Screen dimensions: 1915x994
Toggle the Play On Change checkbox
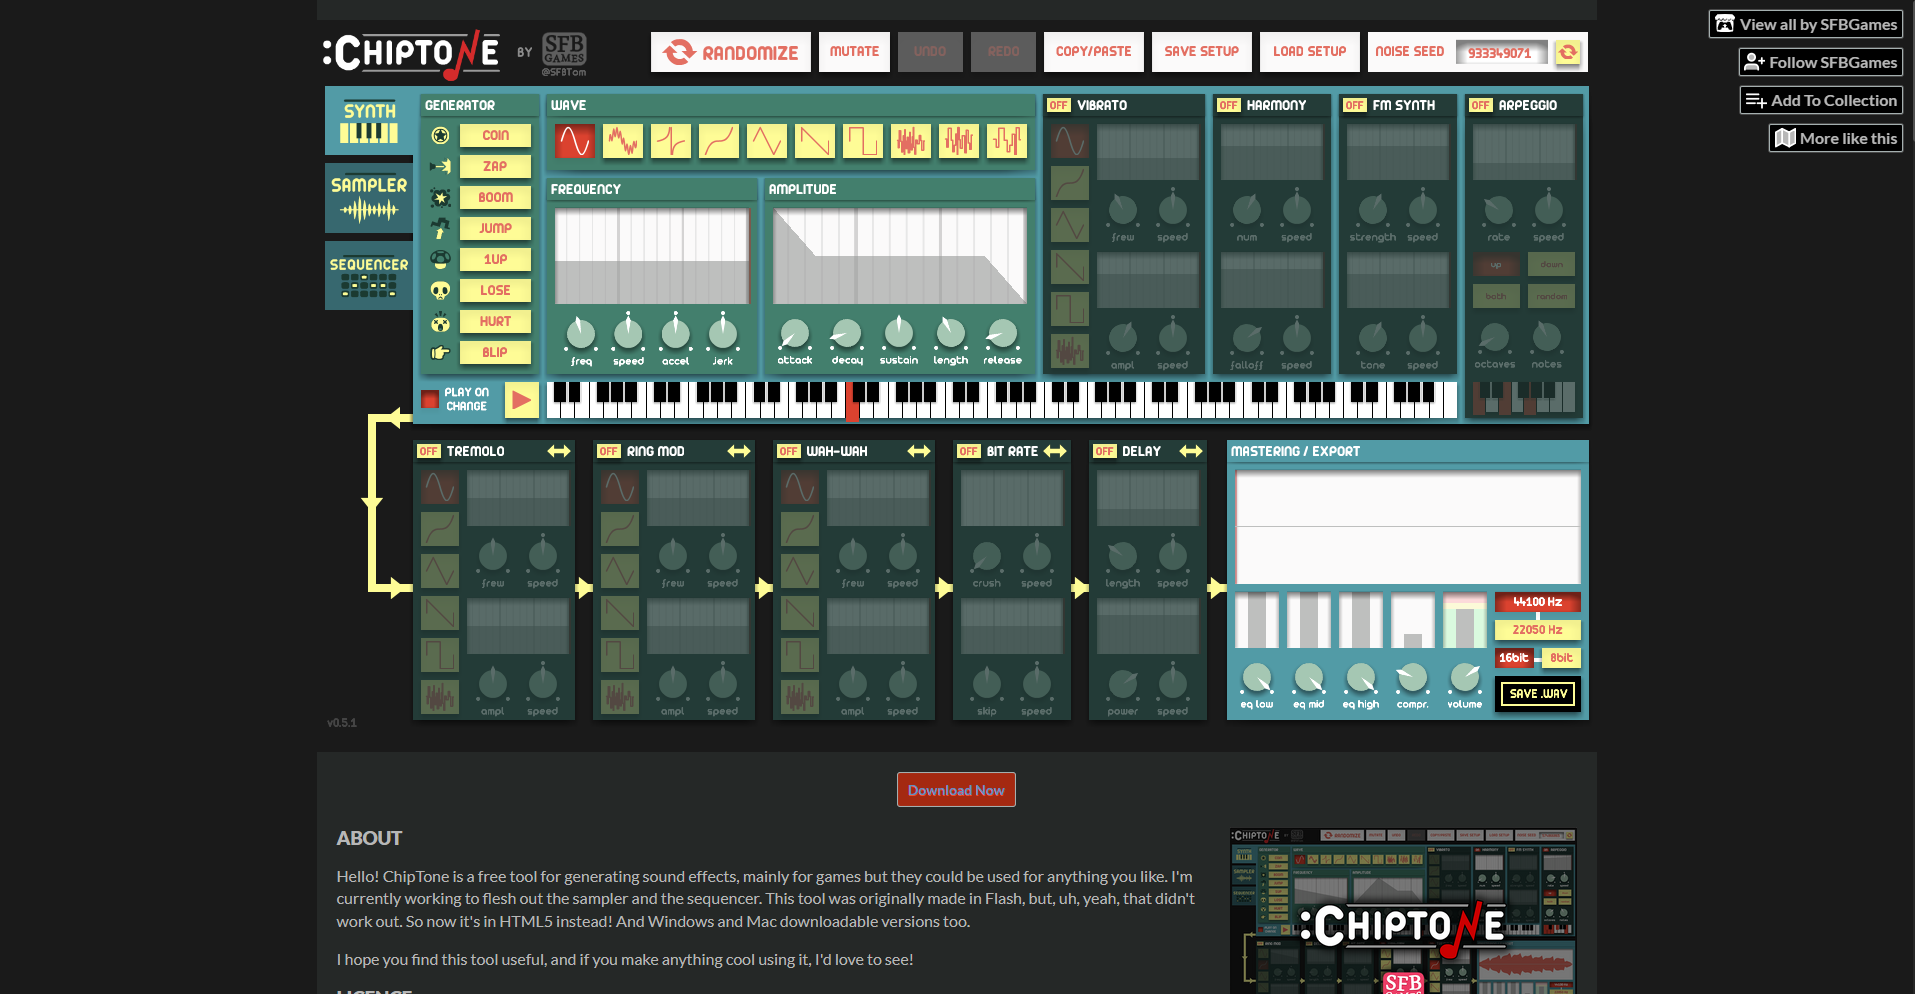coord(430,399)
